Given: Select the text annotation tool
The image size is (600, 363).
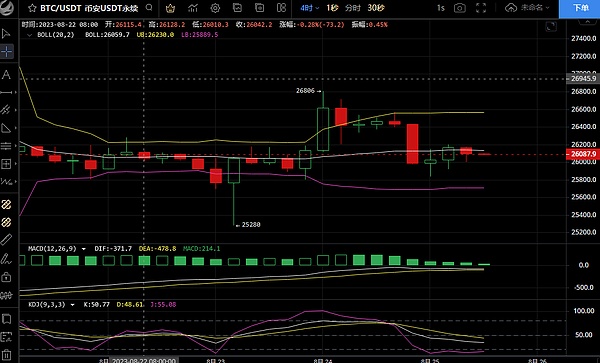Looking at the screenshot, I should [x=7, y=75].
